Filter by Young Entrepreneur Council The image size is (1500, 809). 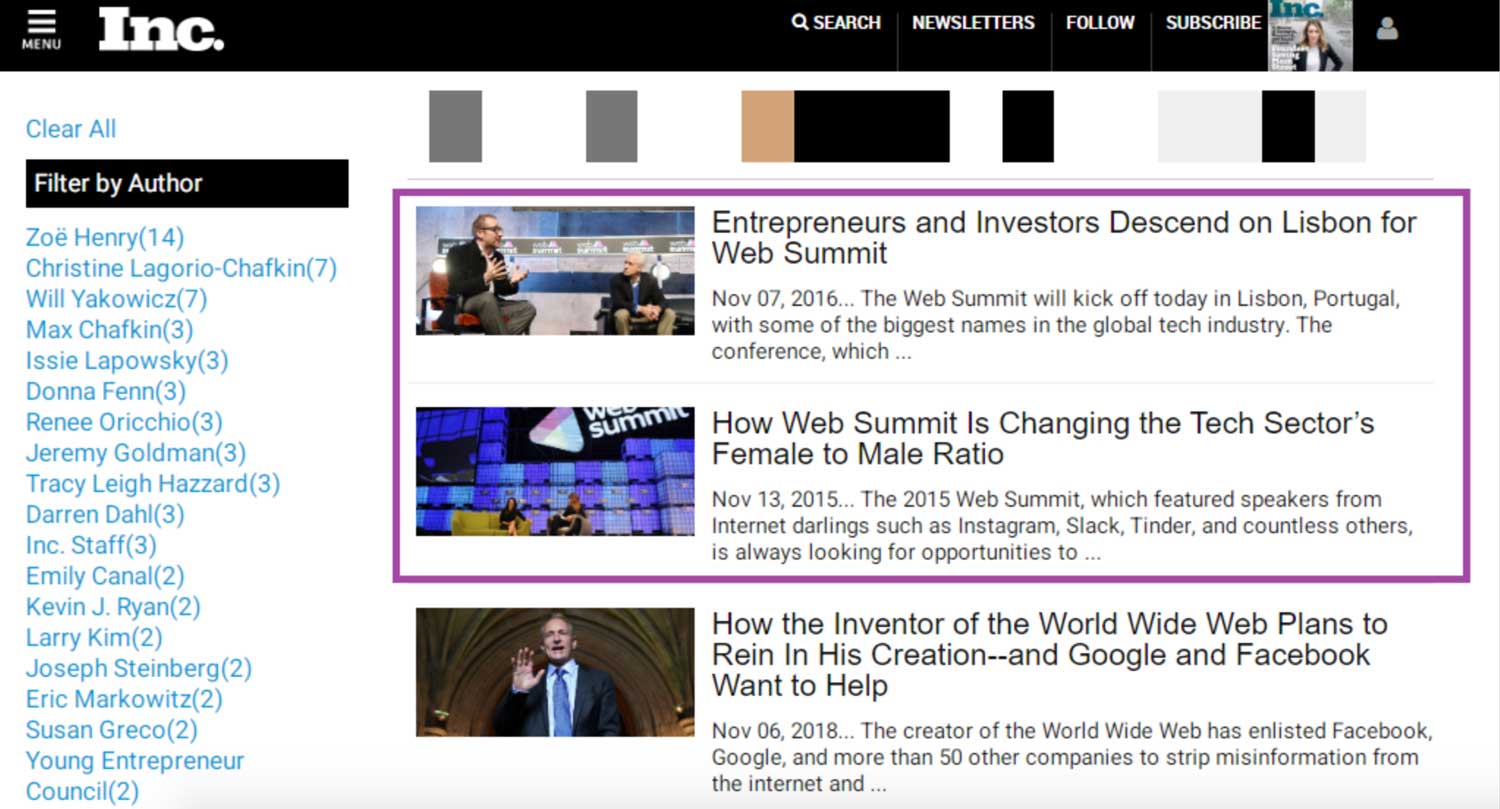[135, 777]
